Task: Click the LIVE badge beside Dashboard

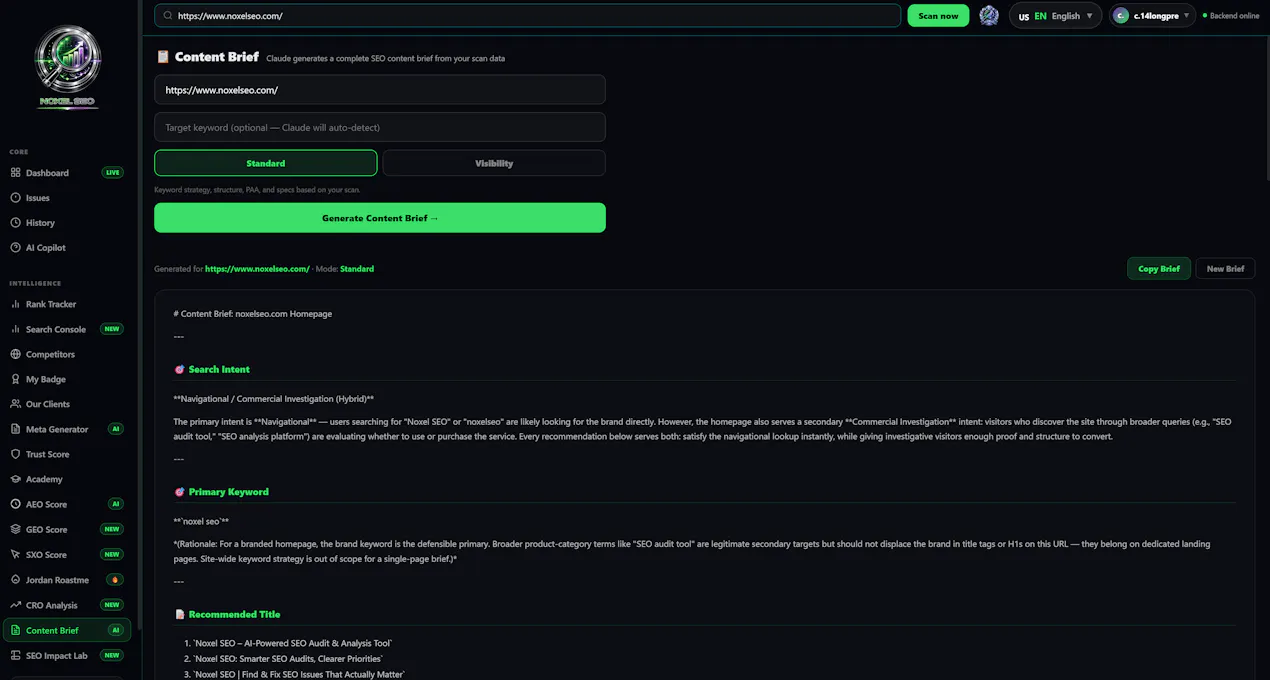Action: (x=113, y=173)
